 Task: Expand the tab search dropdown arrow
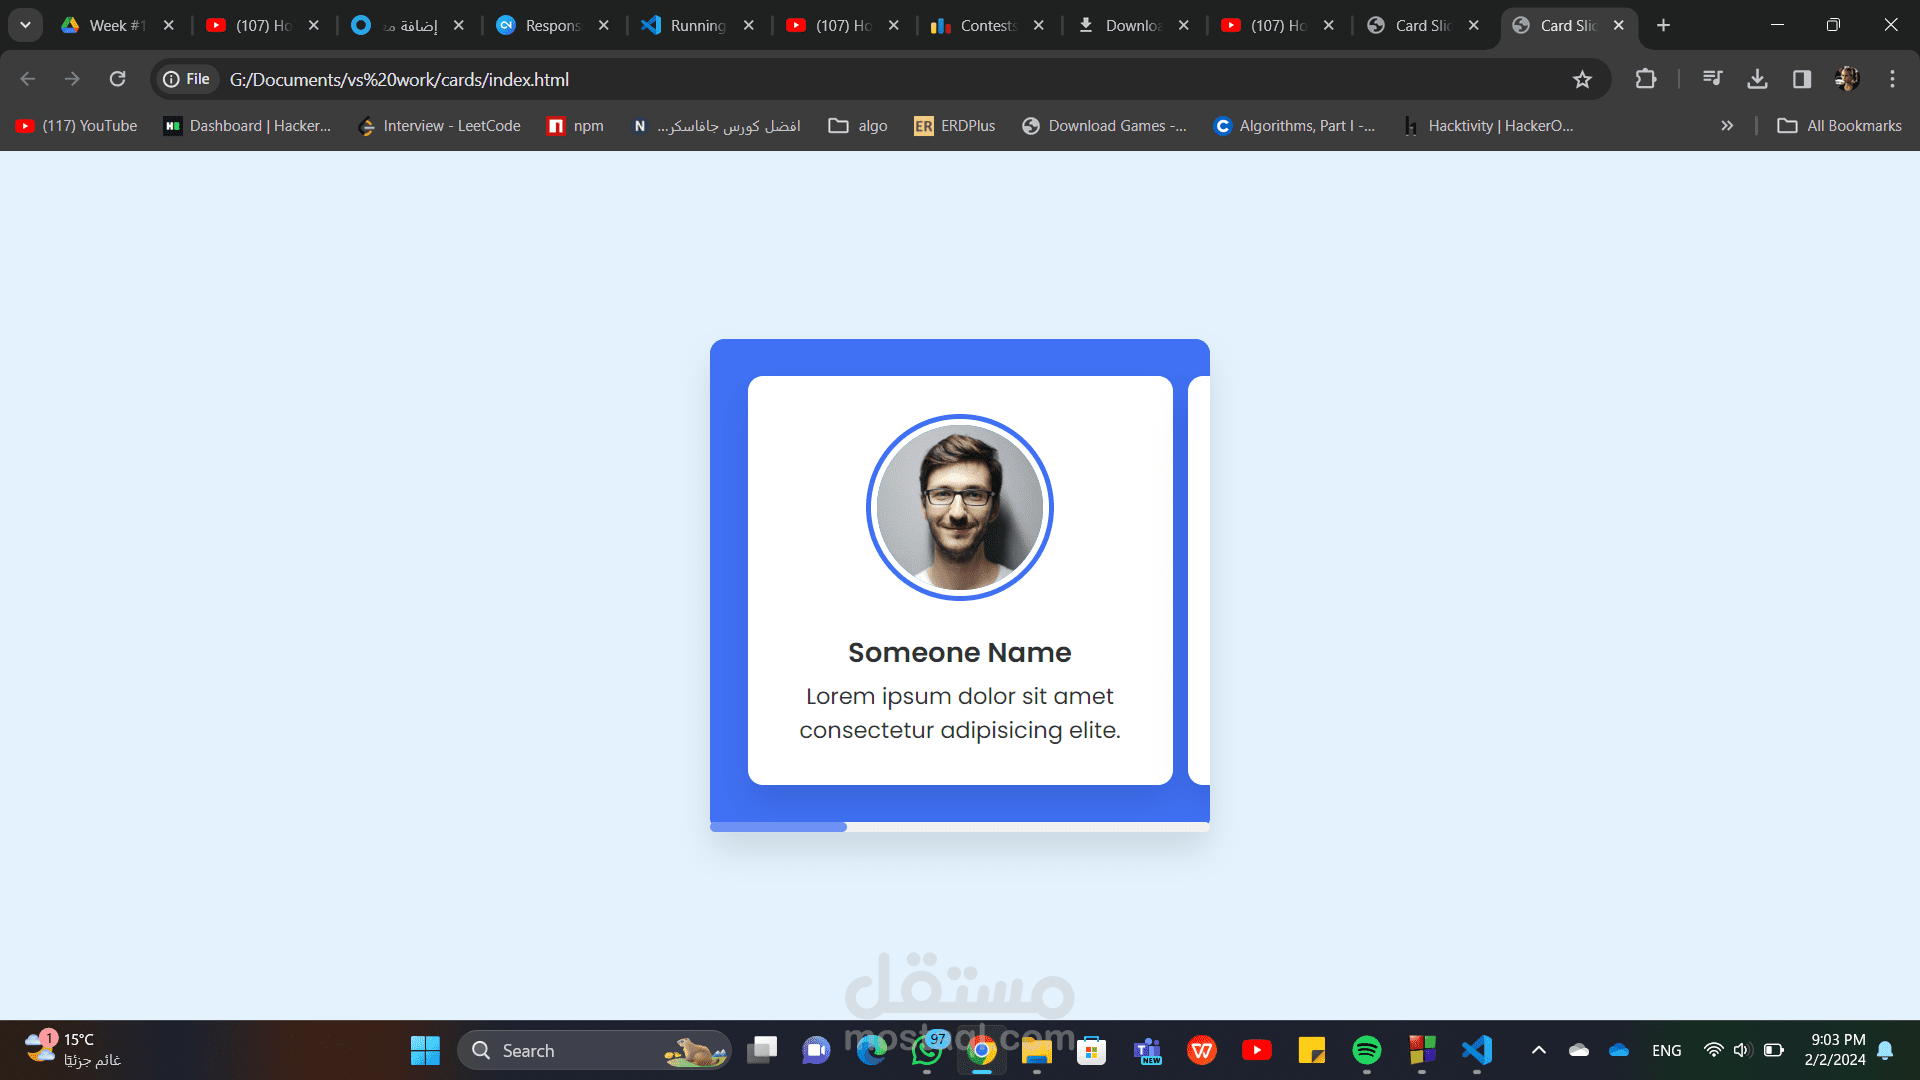(25, 25)
